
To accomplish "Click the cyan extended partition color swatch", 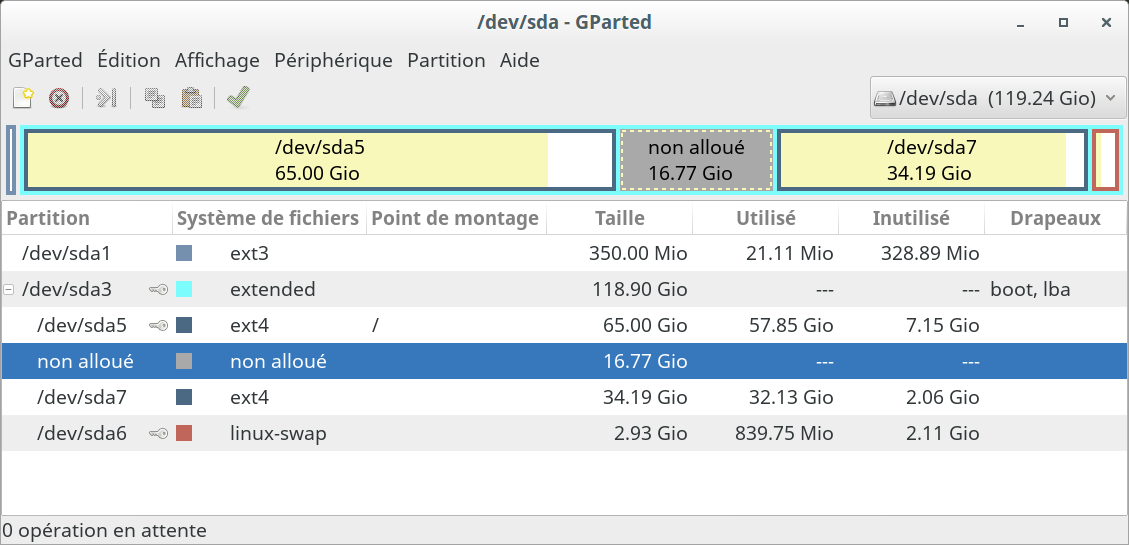I will (x=184, y=289).
